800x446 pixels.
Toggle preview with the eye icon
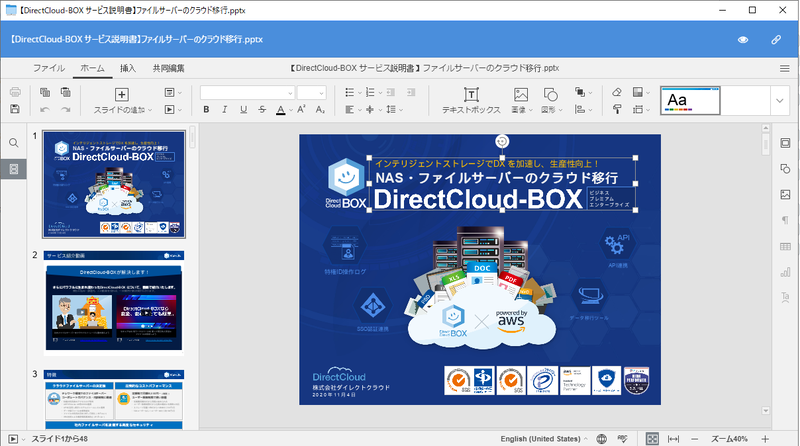[x=743, y=39]
